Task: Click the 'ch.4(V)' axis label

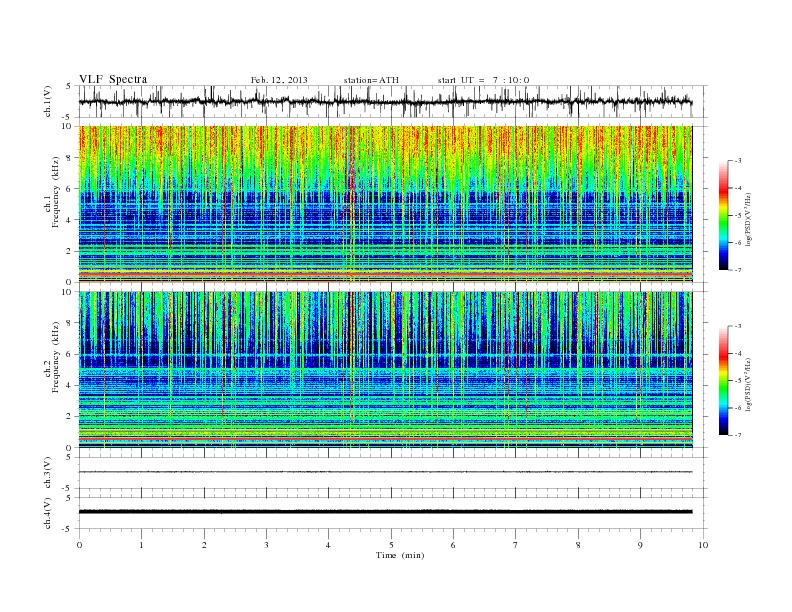Action: [48, 513]
